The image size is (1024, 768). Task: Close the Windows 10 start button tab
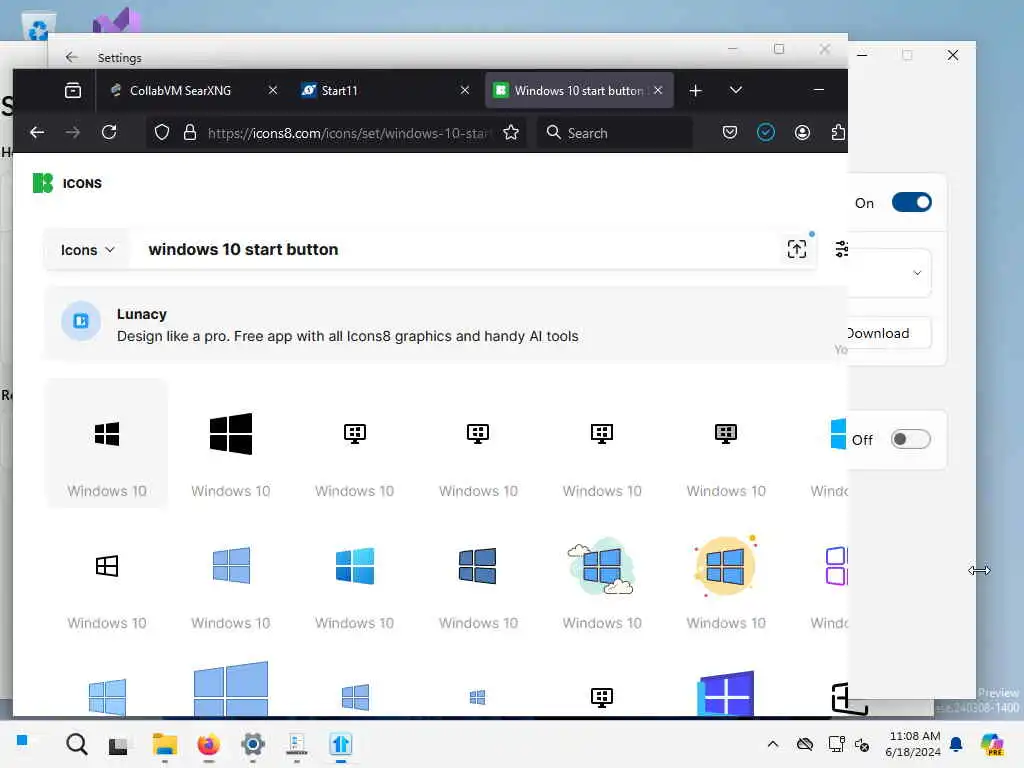pos(658,90)
